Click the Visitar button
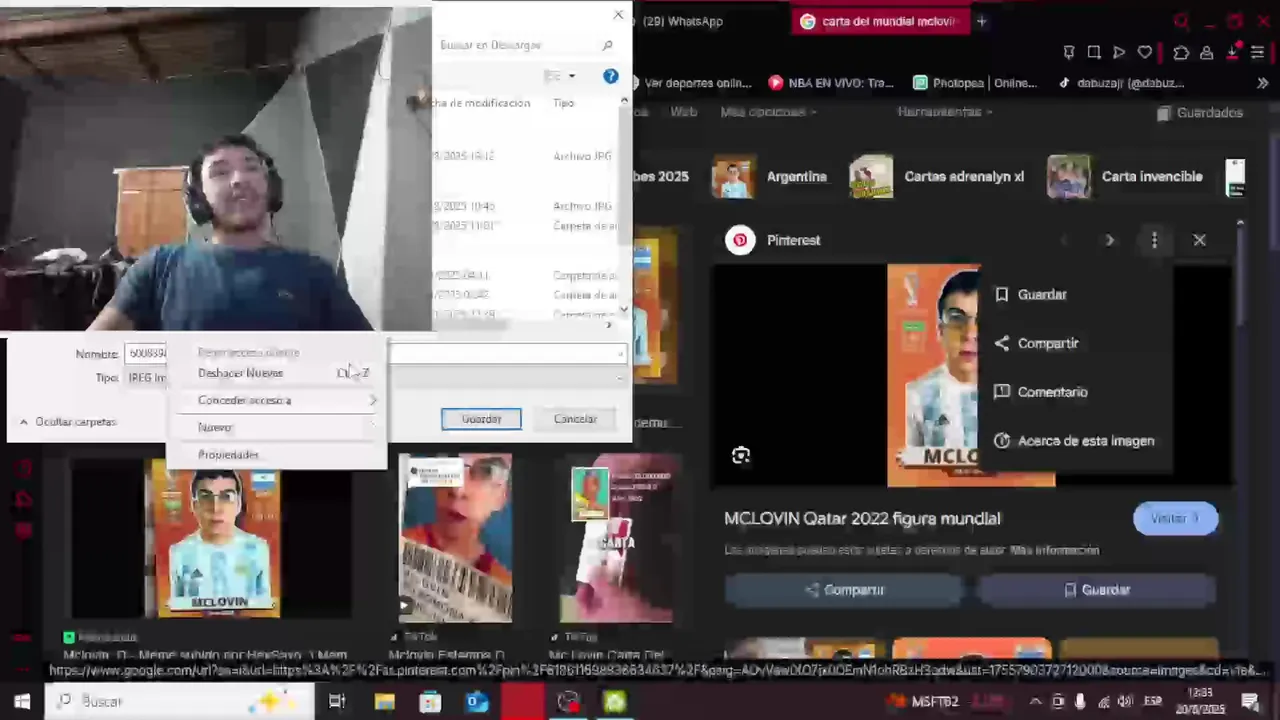1280x720 pixels. [1175, 518]
